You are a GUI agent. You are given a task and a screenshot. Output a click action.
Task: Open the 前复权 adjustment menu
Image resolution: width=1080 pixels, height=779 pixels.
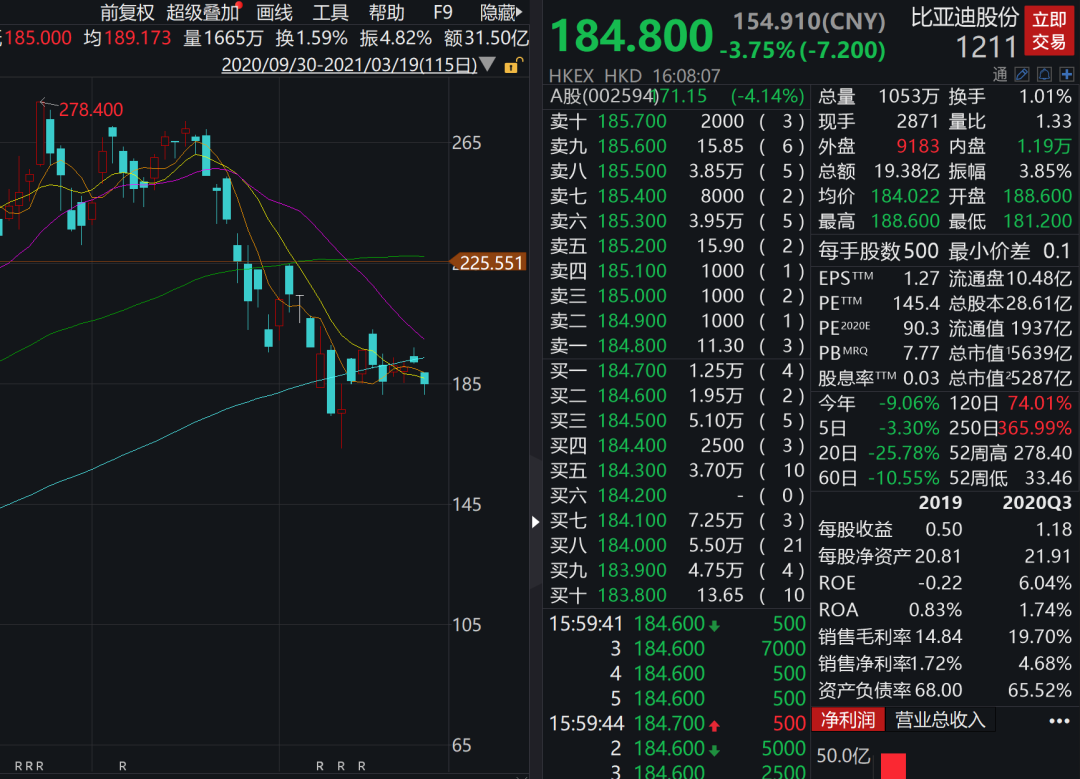pyautogui.click(x=127, y=12)
